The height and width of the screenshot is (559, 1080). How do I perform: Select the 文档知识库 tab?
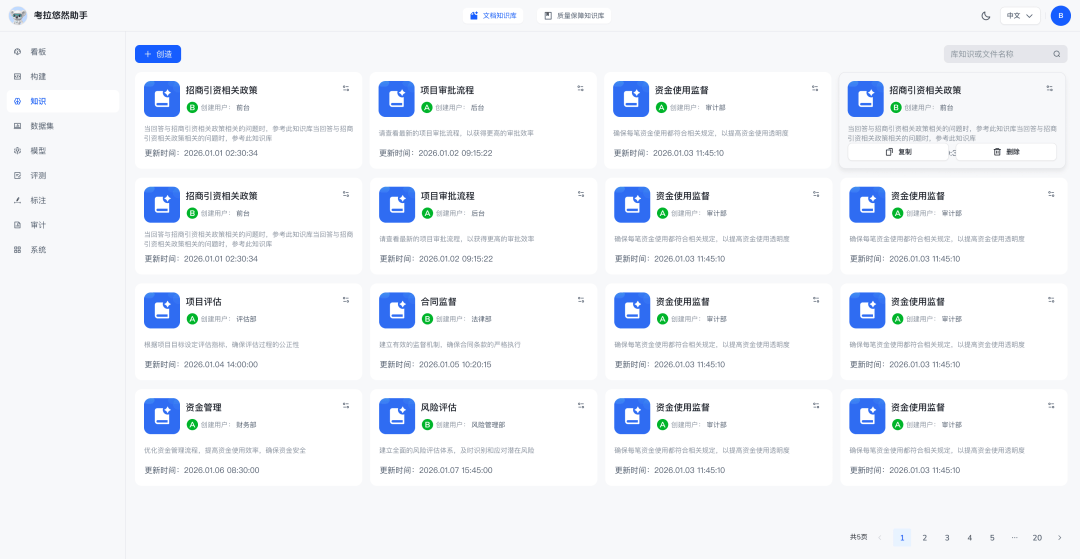click(494, 16)
